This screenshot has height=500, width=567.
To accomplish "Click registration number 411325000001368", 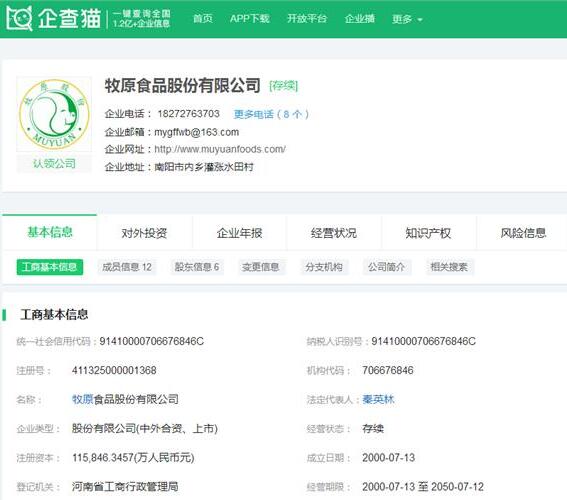I will [114, 370].
